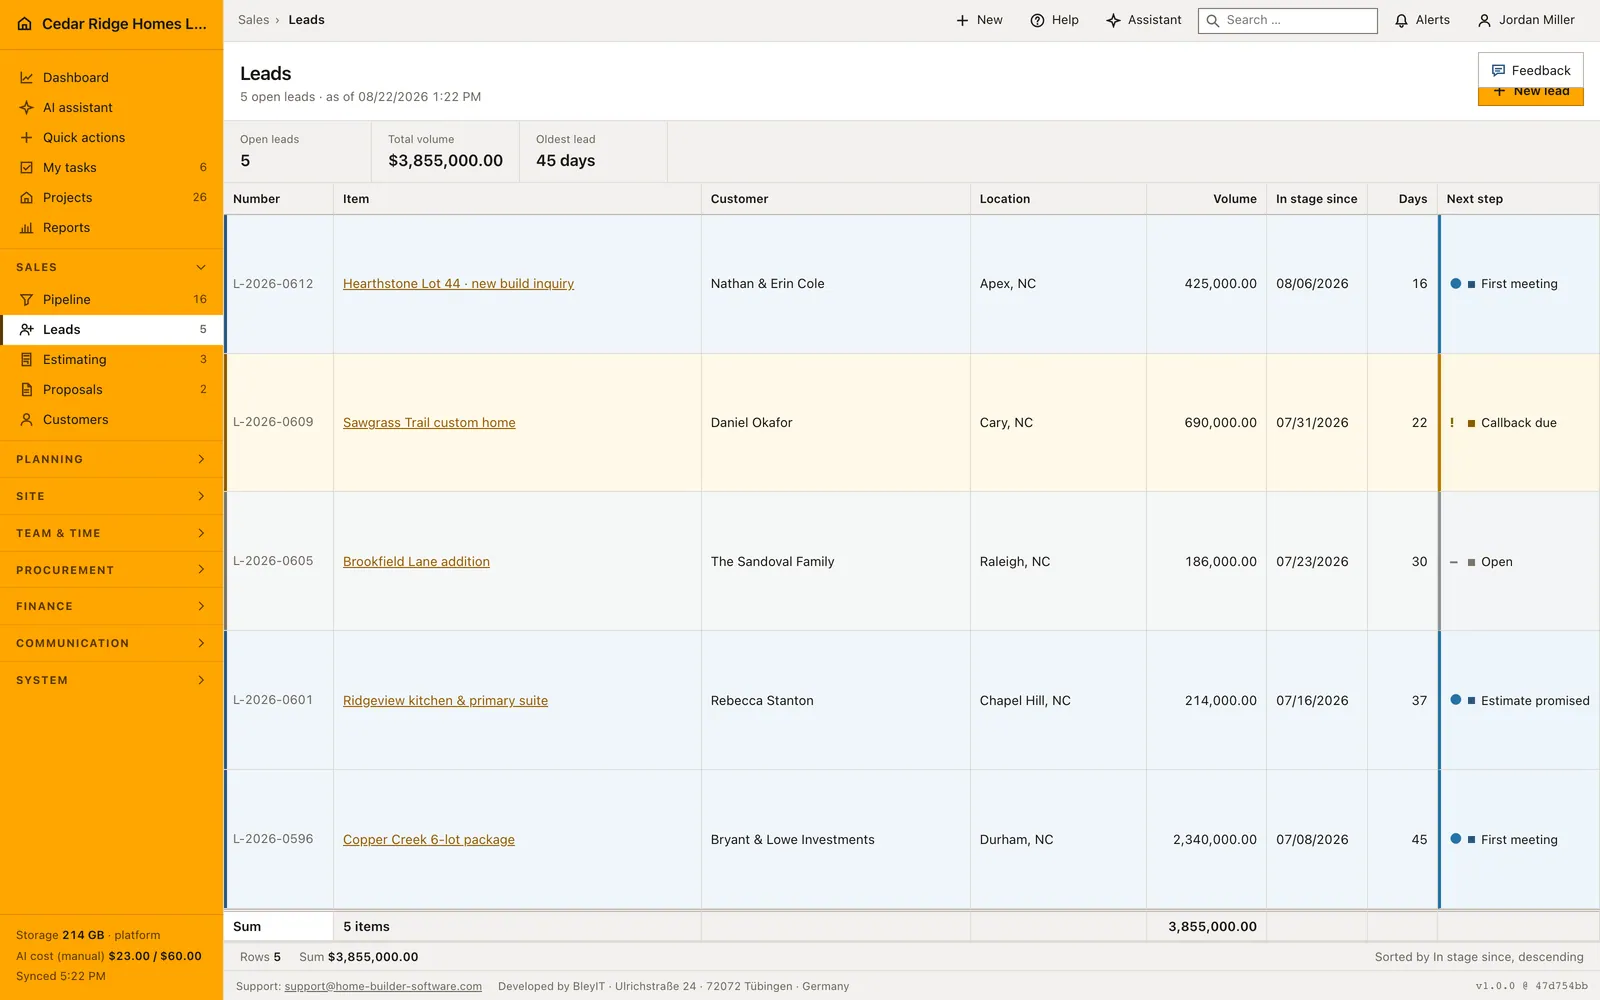The width and height of the screenshot is (1600, 1000).
Task: Click the Jordan Miller user icon
Action: coord(1484,20)
